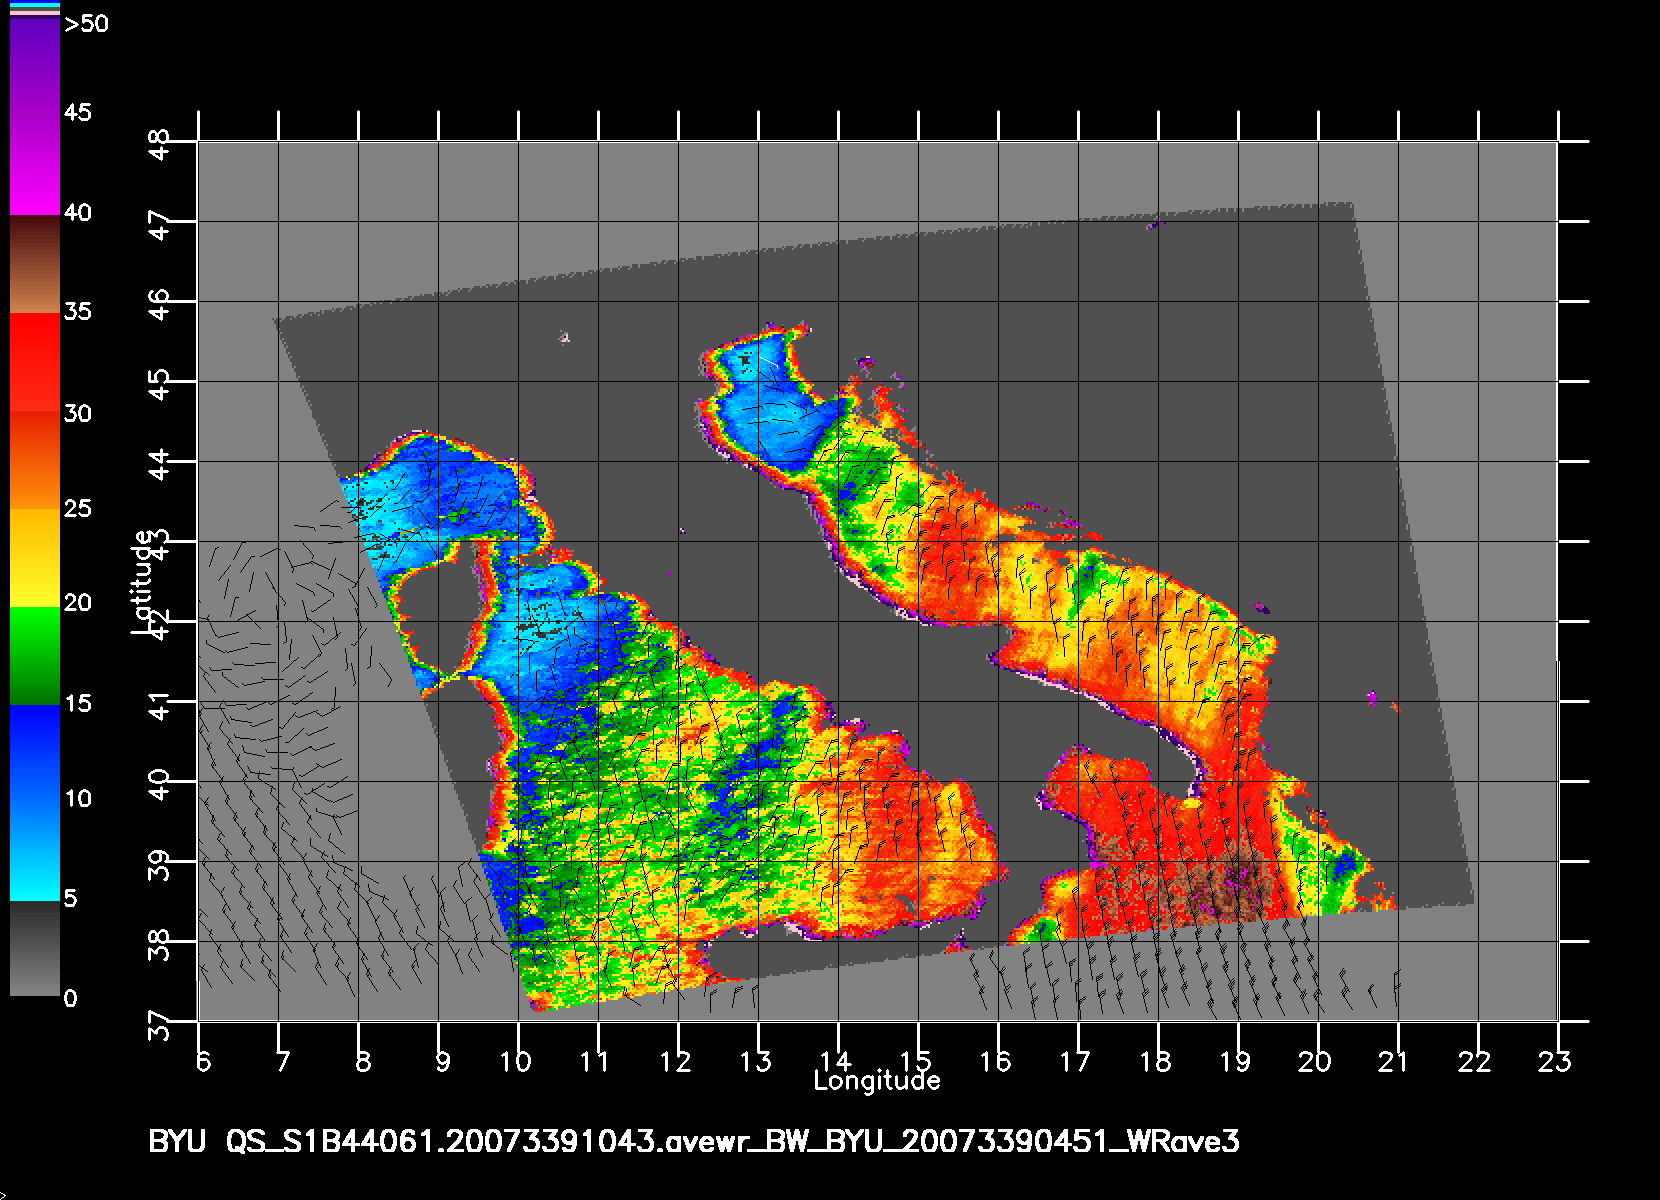
Task: Select latitude tick label '38'
Action: [160, 948]
